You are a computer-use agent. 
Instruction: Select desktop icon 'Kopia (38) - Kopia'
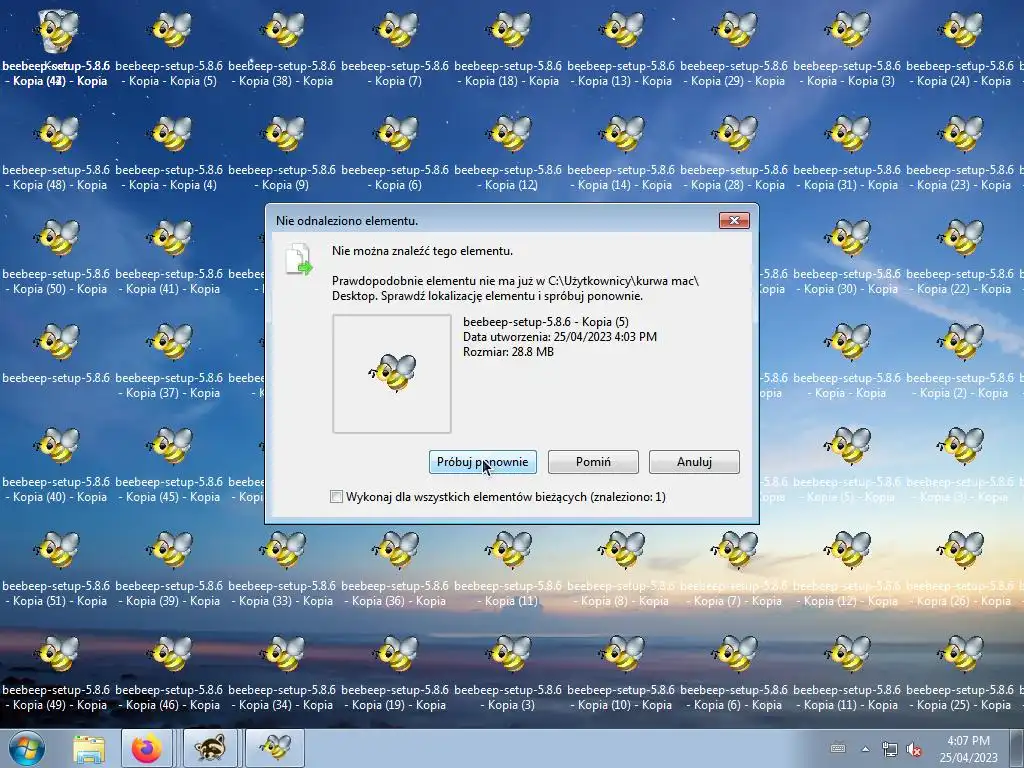click(282, 51)
